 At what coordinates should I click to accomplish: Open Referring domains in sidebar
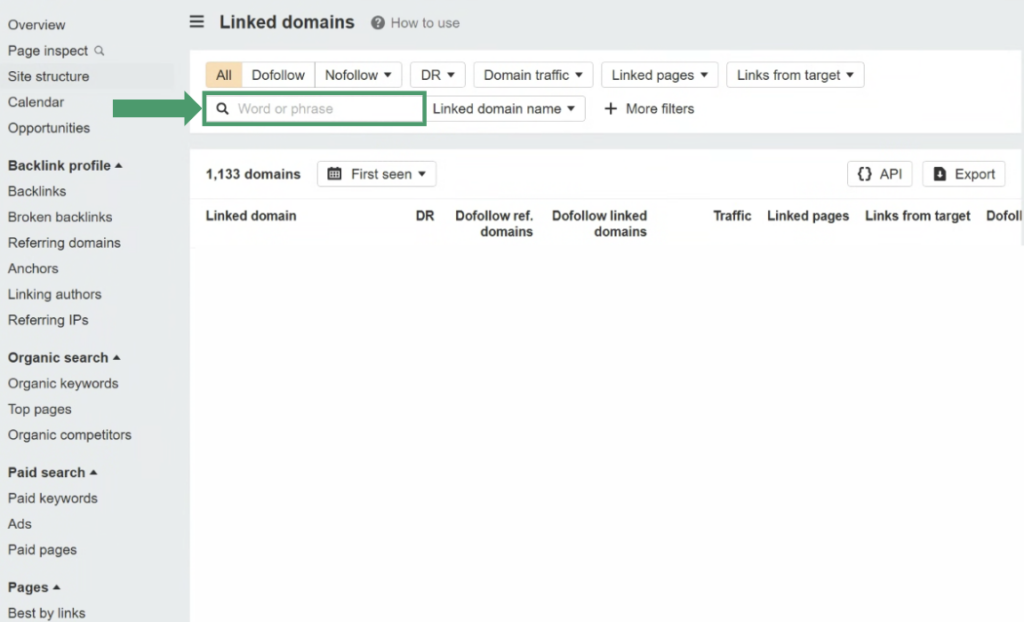point(64,242)
